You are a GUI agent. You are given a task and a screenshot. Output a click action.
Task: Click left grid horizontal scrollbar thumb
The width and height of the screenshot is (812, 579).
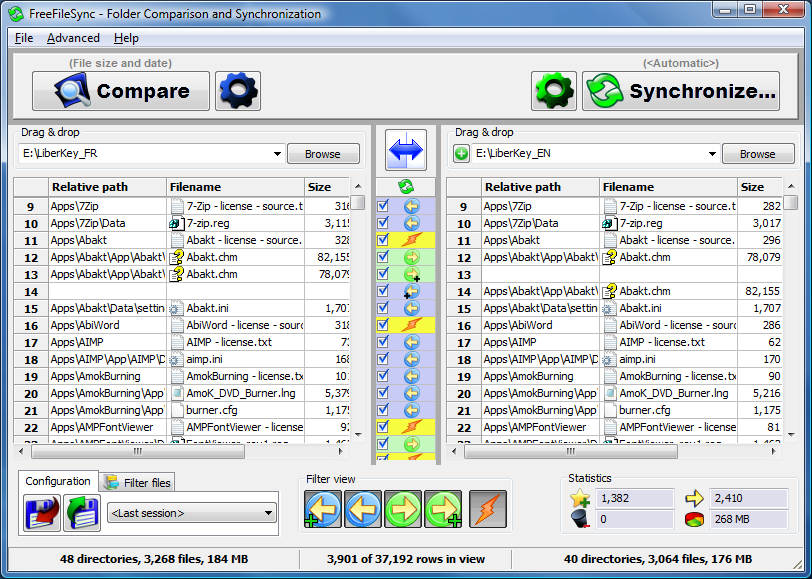(137, 452)
